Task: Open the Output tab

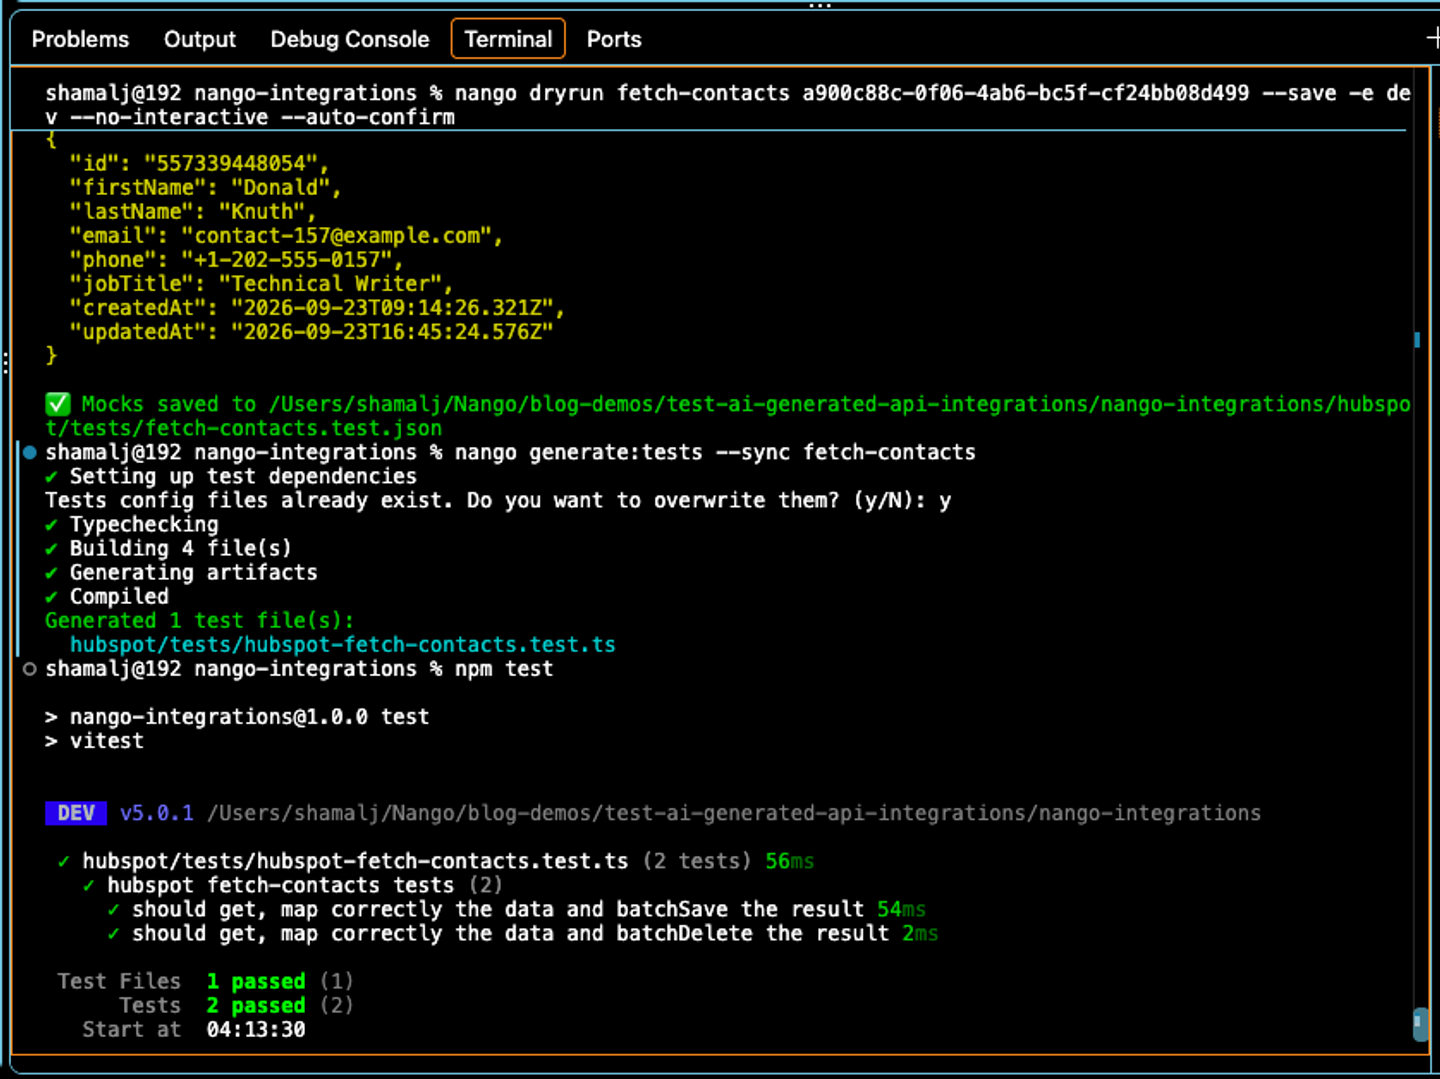Action: (200, 39)
